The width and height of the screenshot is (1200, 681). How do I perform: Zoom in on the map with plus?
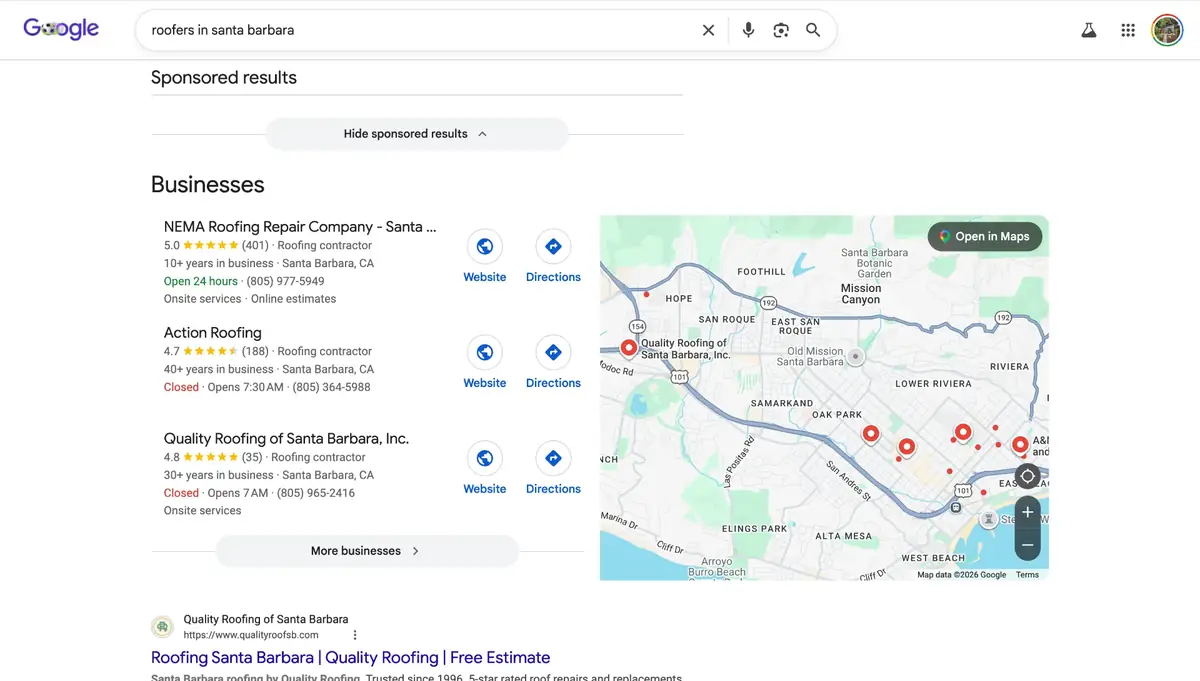(x=1027, y=512)
